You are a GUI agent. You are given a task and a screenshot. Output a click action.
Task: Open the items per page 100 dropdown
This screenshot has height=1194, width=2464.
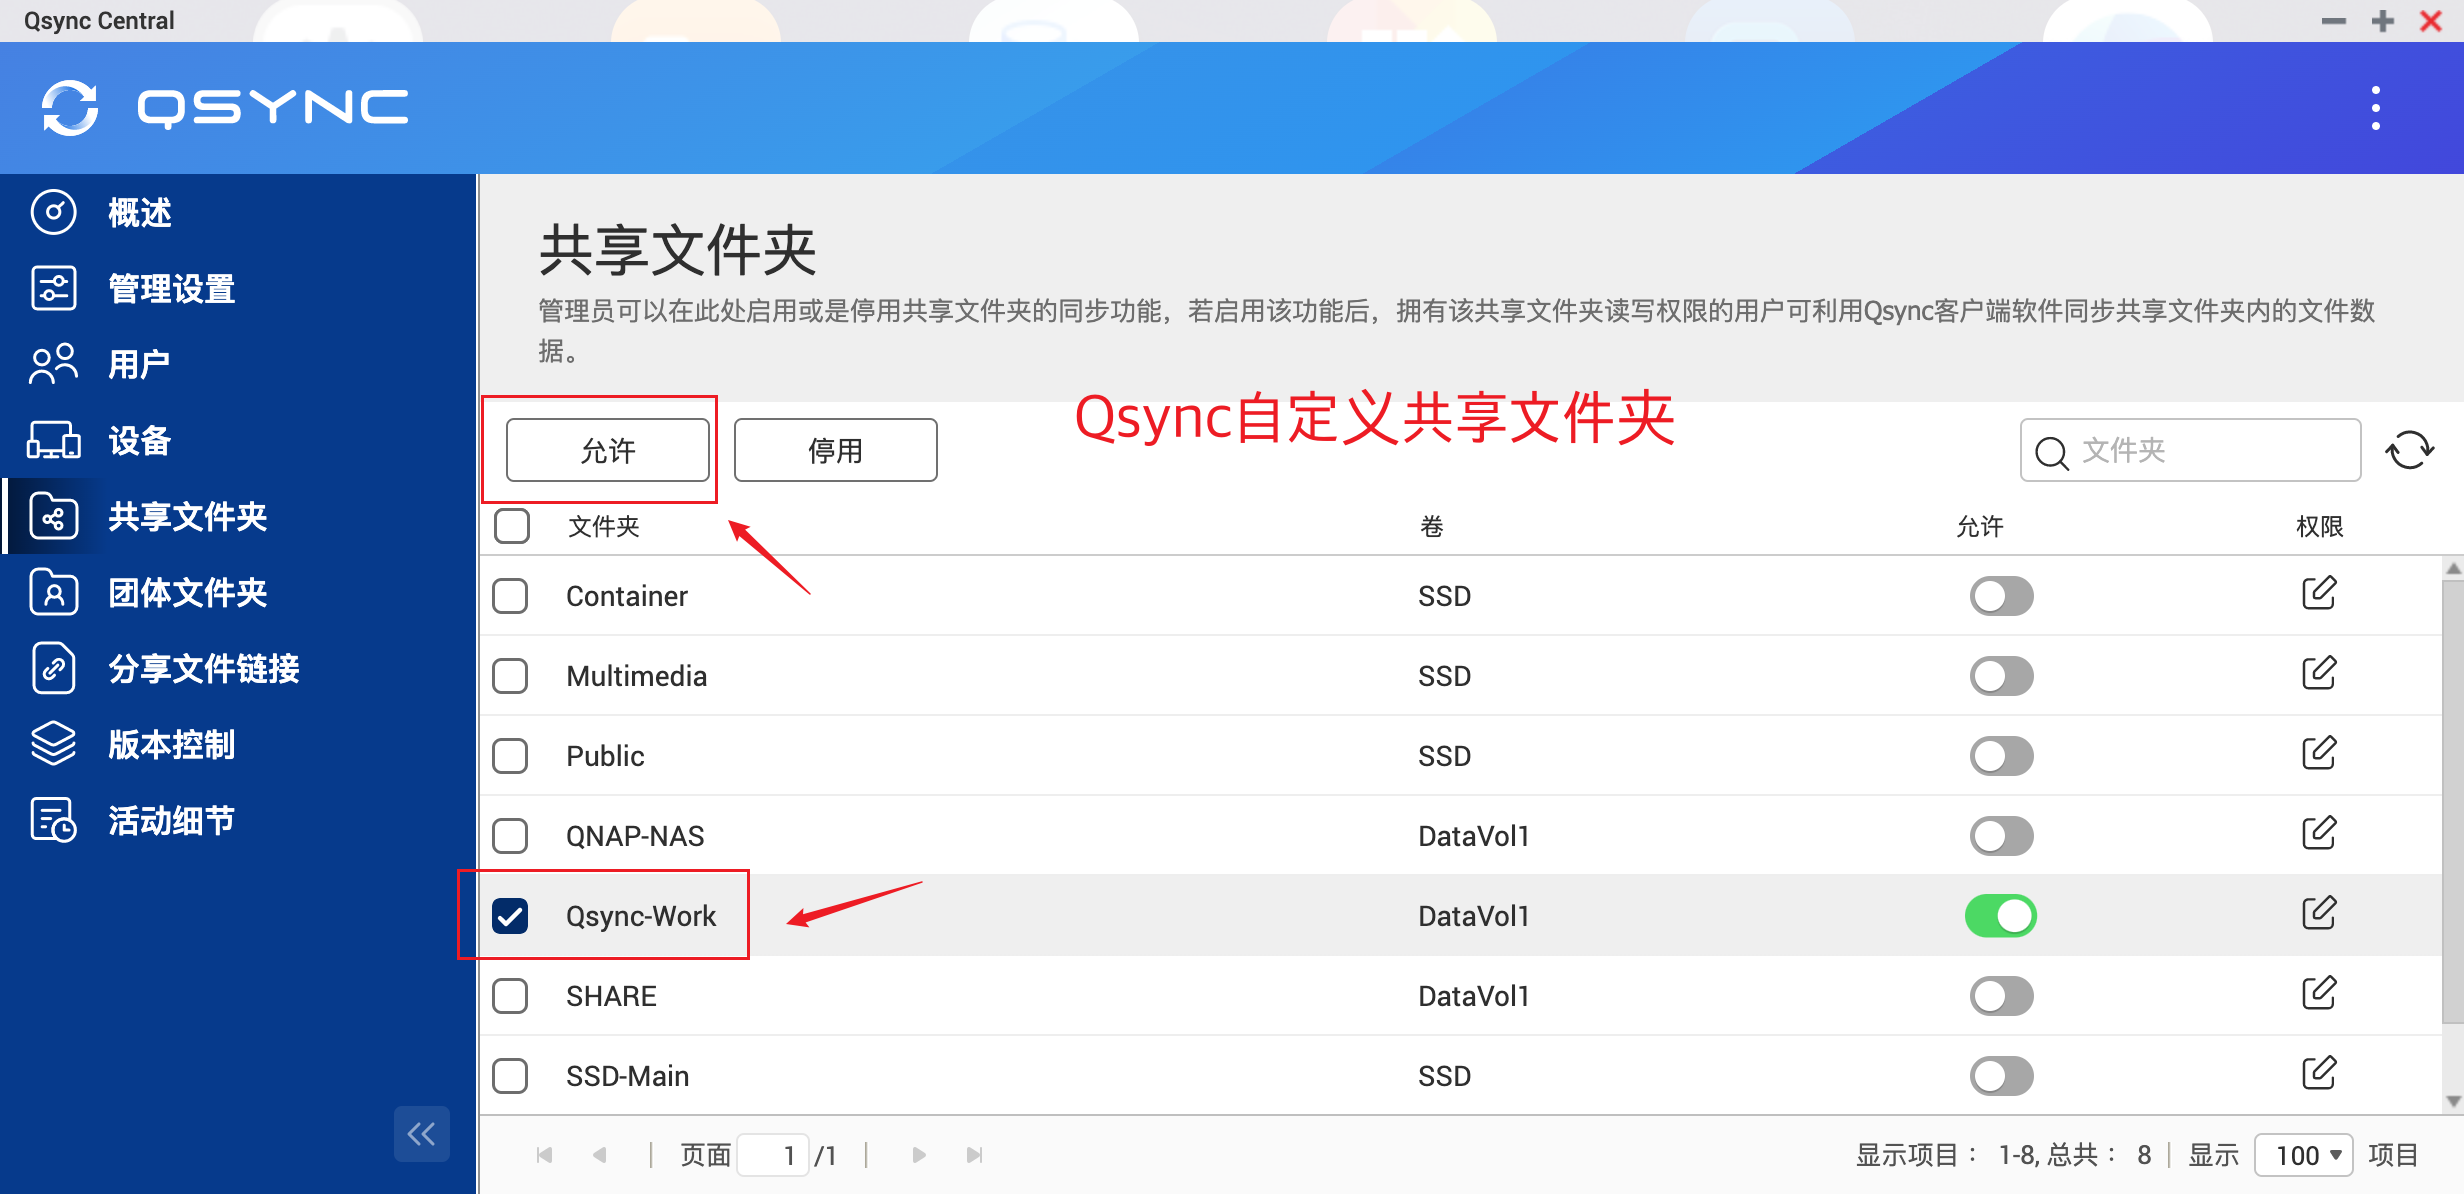(x=2303, y=1154)
